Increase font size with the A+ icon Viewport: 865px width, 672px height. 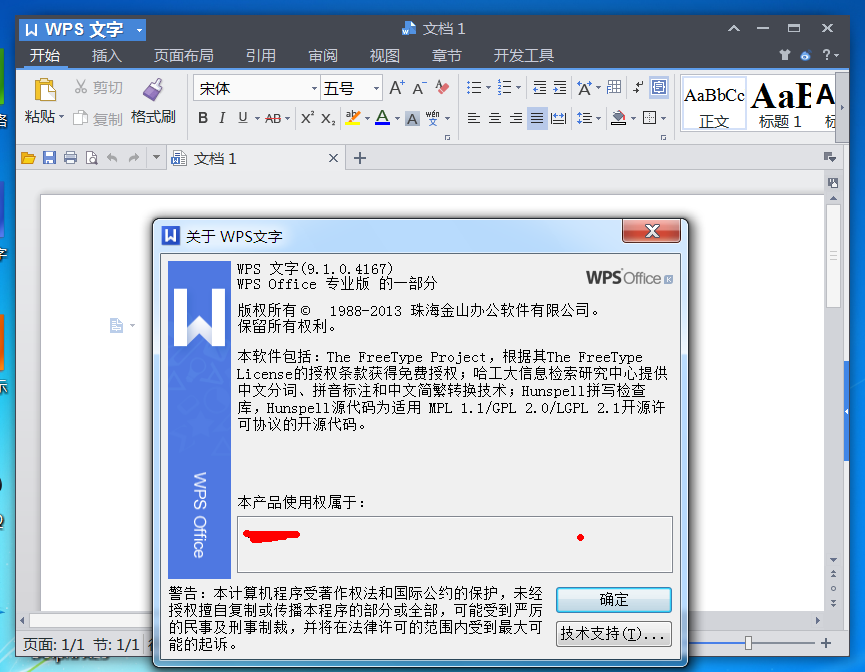click(x=397, y=88)
